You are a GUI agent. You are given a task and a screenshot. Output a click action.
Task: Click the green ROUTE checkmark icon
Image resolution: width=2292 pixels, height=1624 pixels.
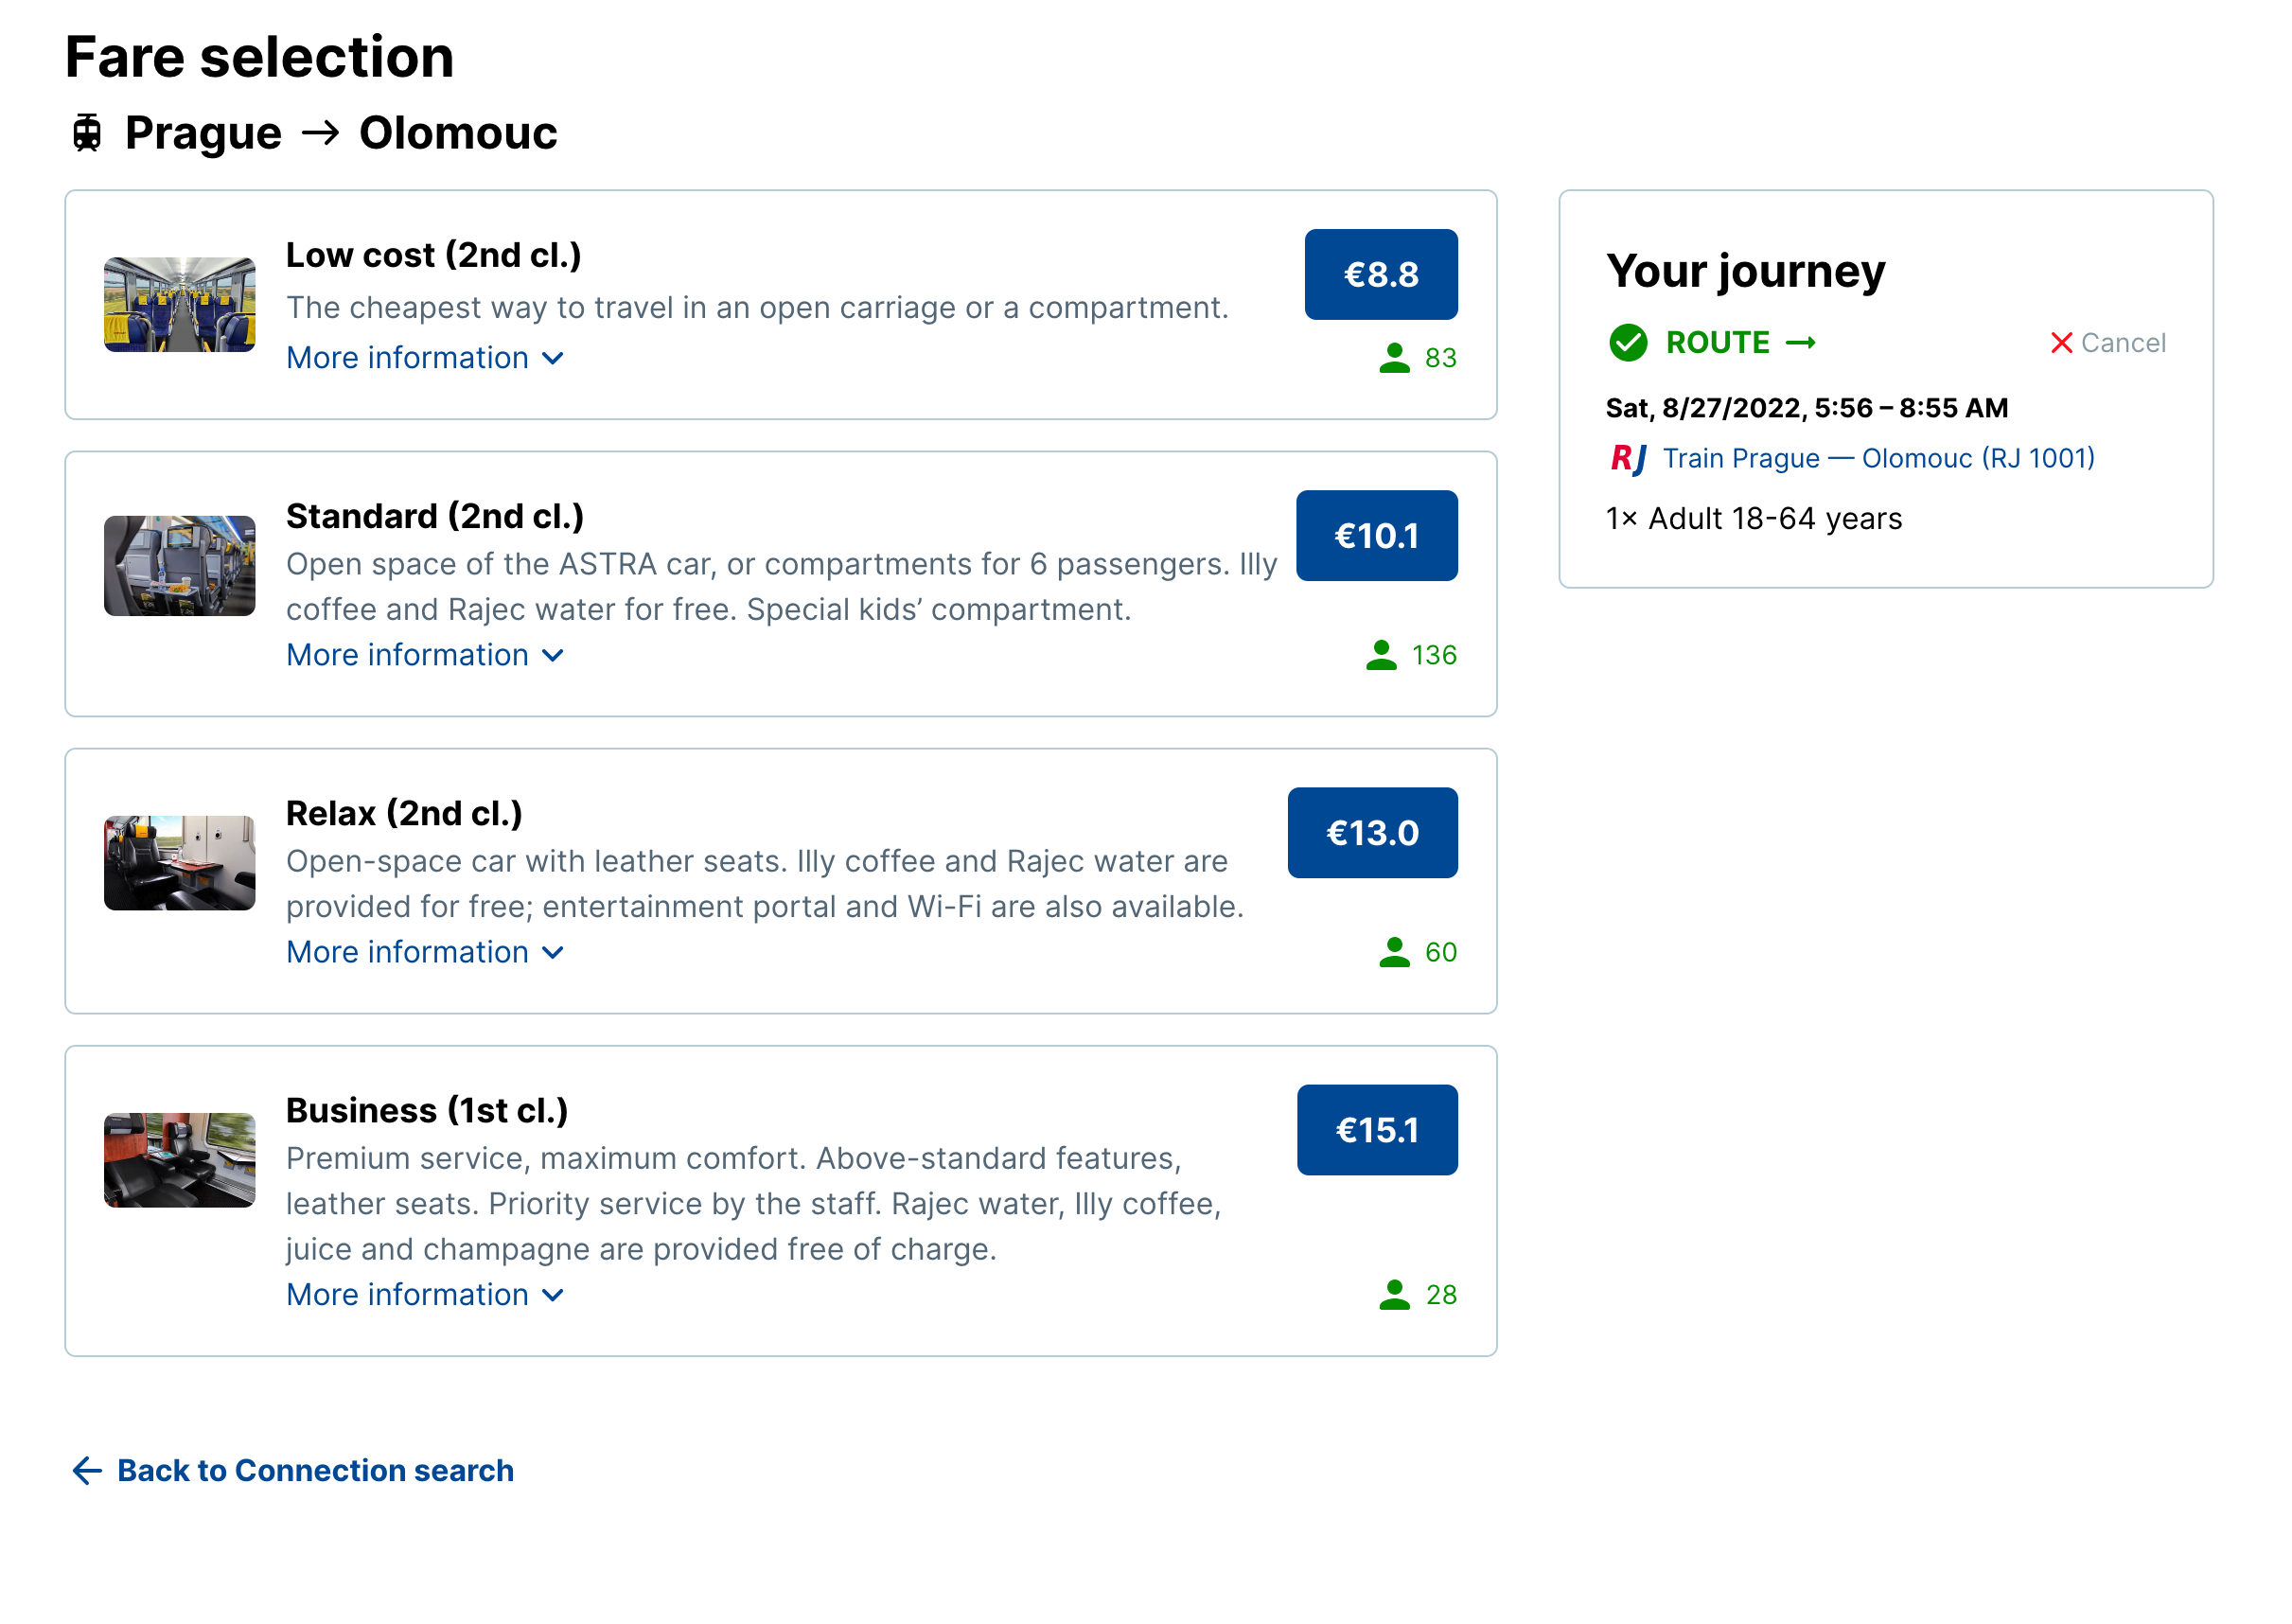(1628, 343)
